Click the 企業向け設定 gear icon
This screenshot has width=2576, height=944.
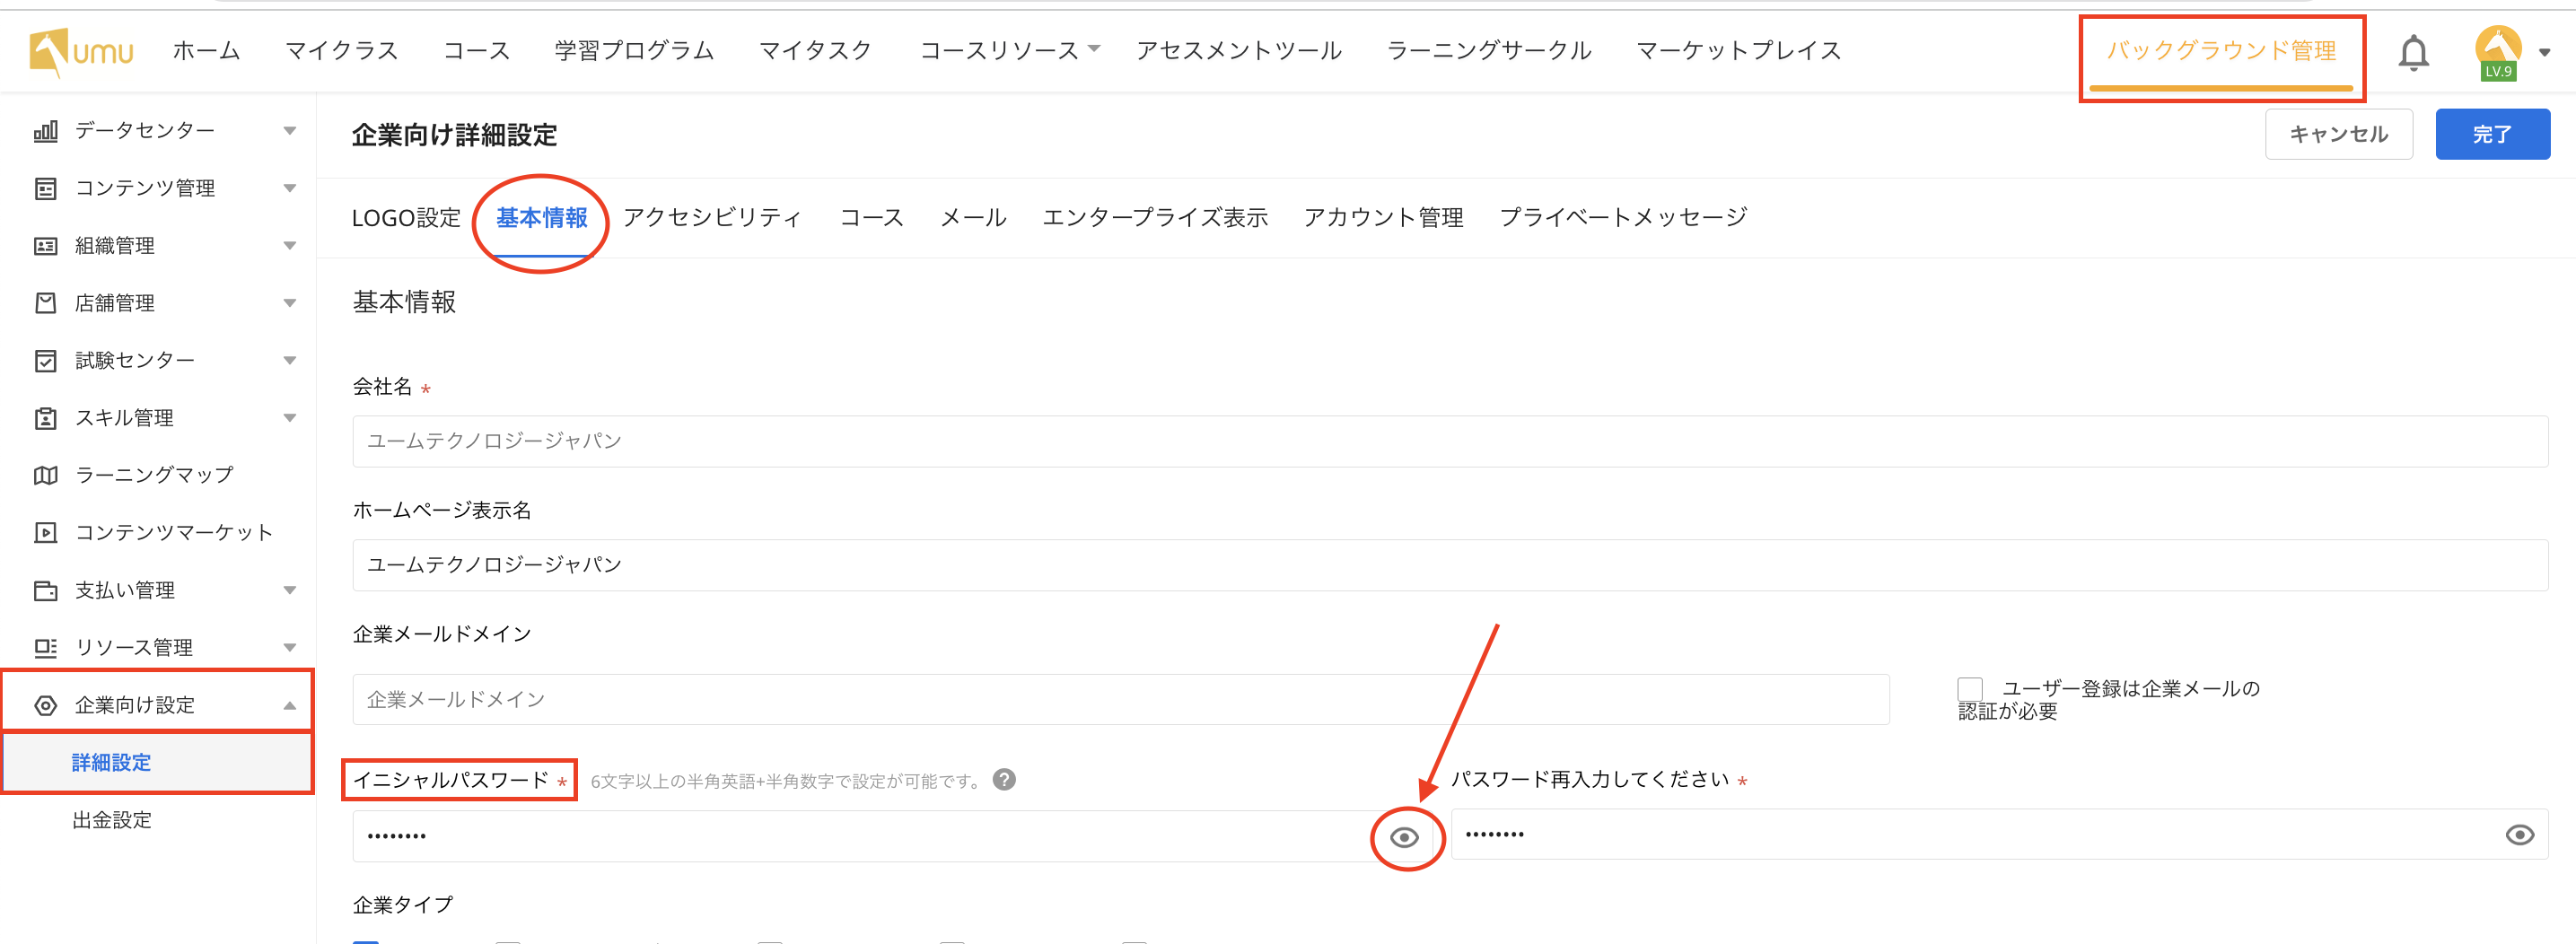click(46, 705)
